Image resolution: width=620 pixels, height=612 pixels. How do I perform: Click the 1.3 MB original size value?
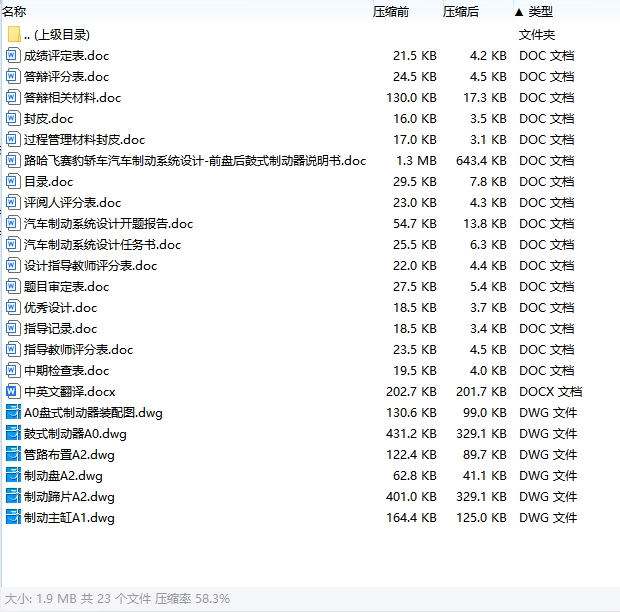coord(416,161)
